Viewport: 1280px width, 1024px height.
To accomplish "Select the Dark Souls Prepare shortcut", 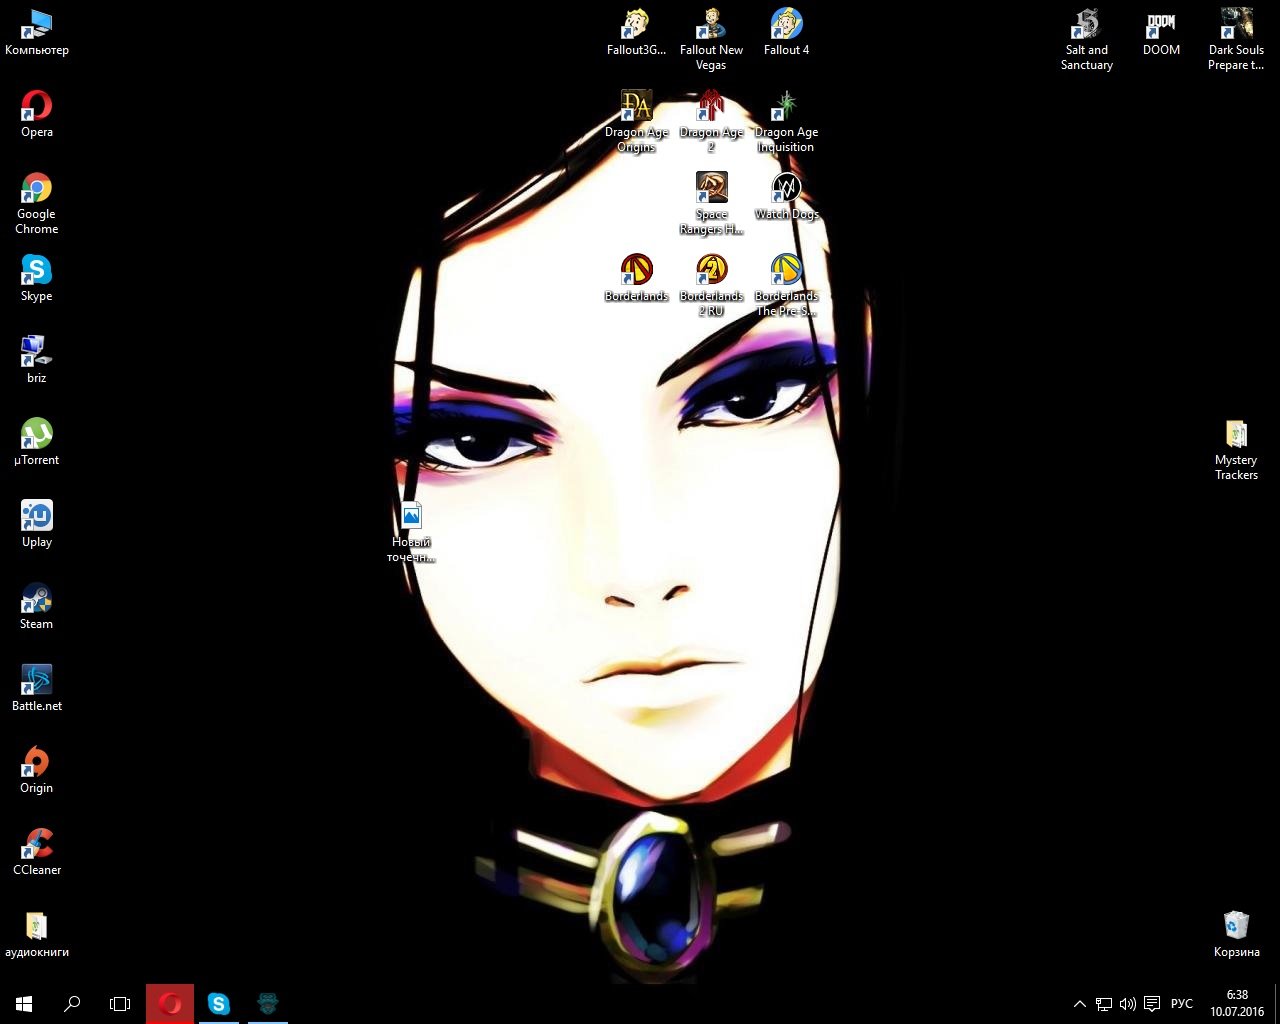I will pos(1236,40).
